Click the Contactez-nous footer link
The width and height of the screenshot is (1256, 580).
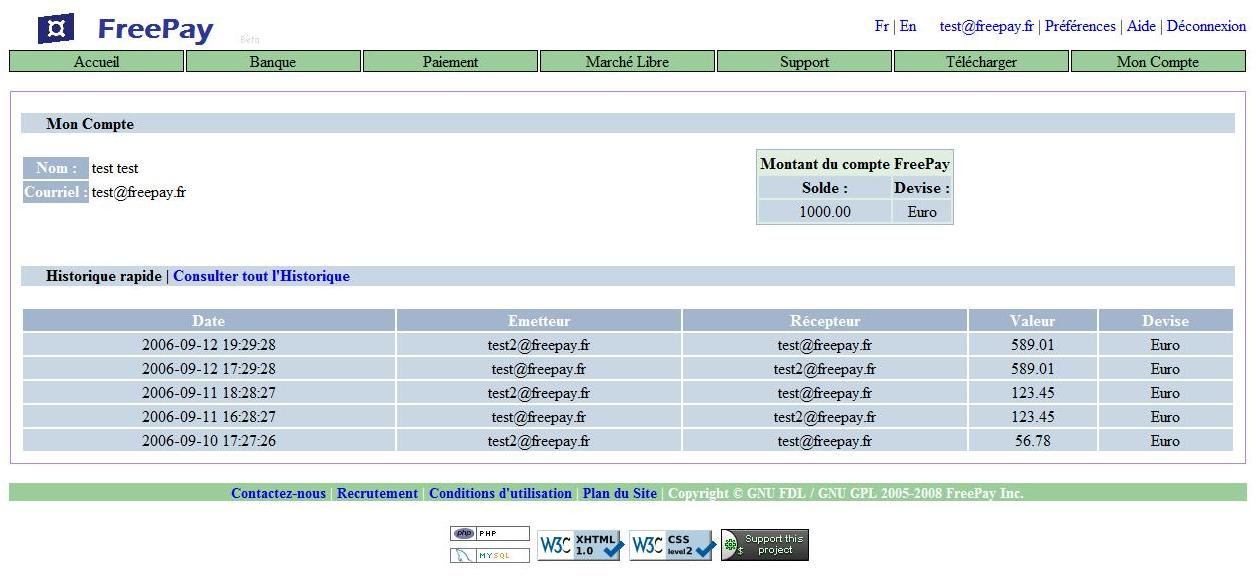click(278, 493)
